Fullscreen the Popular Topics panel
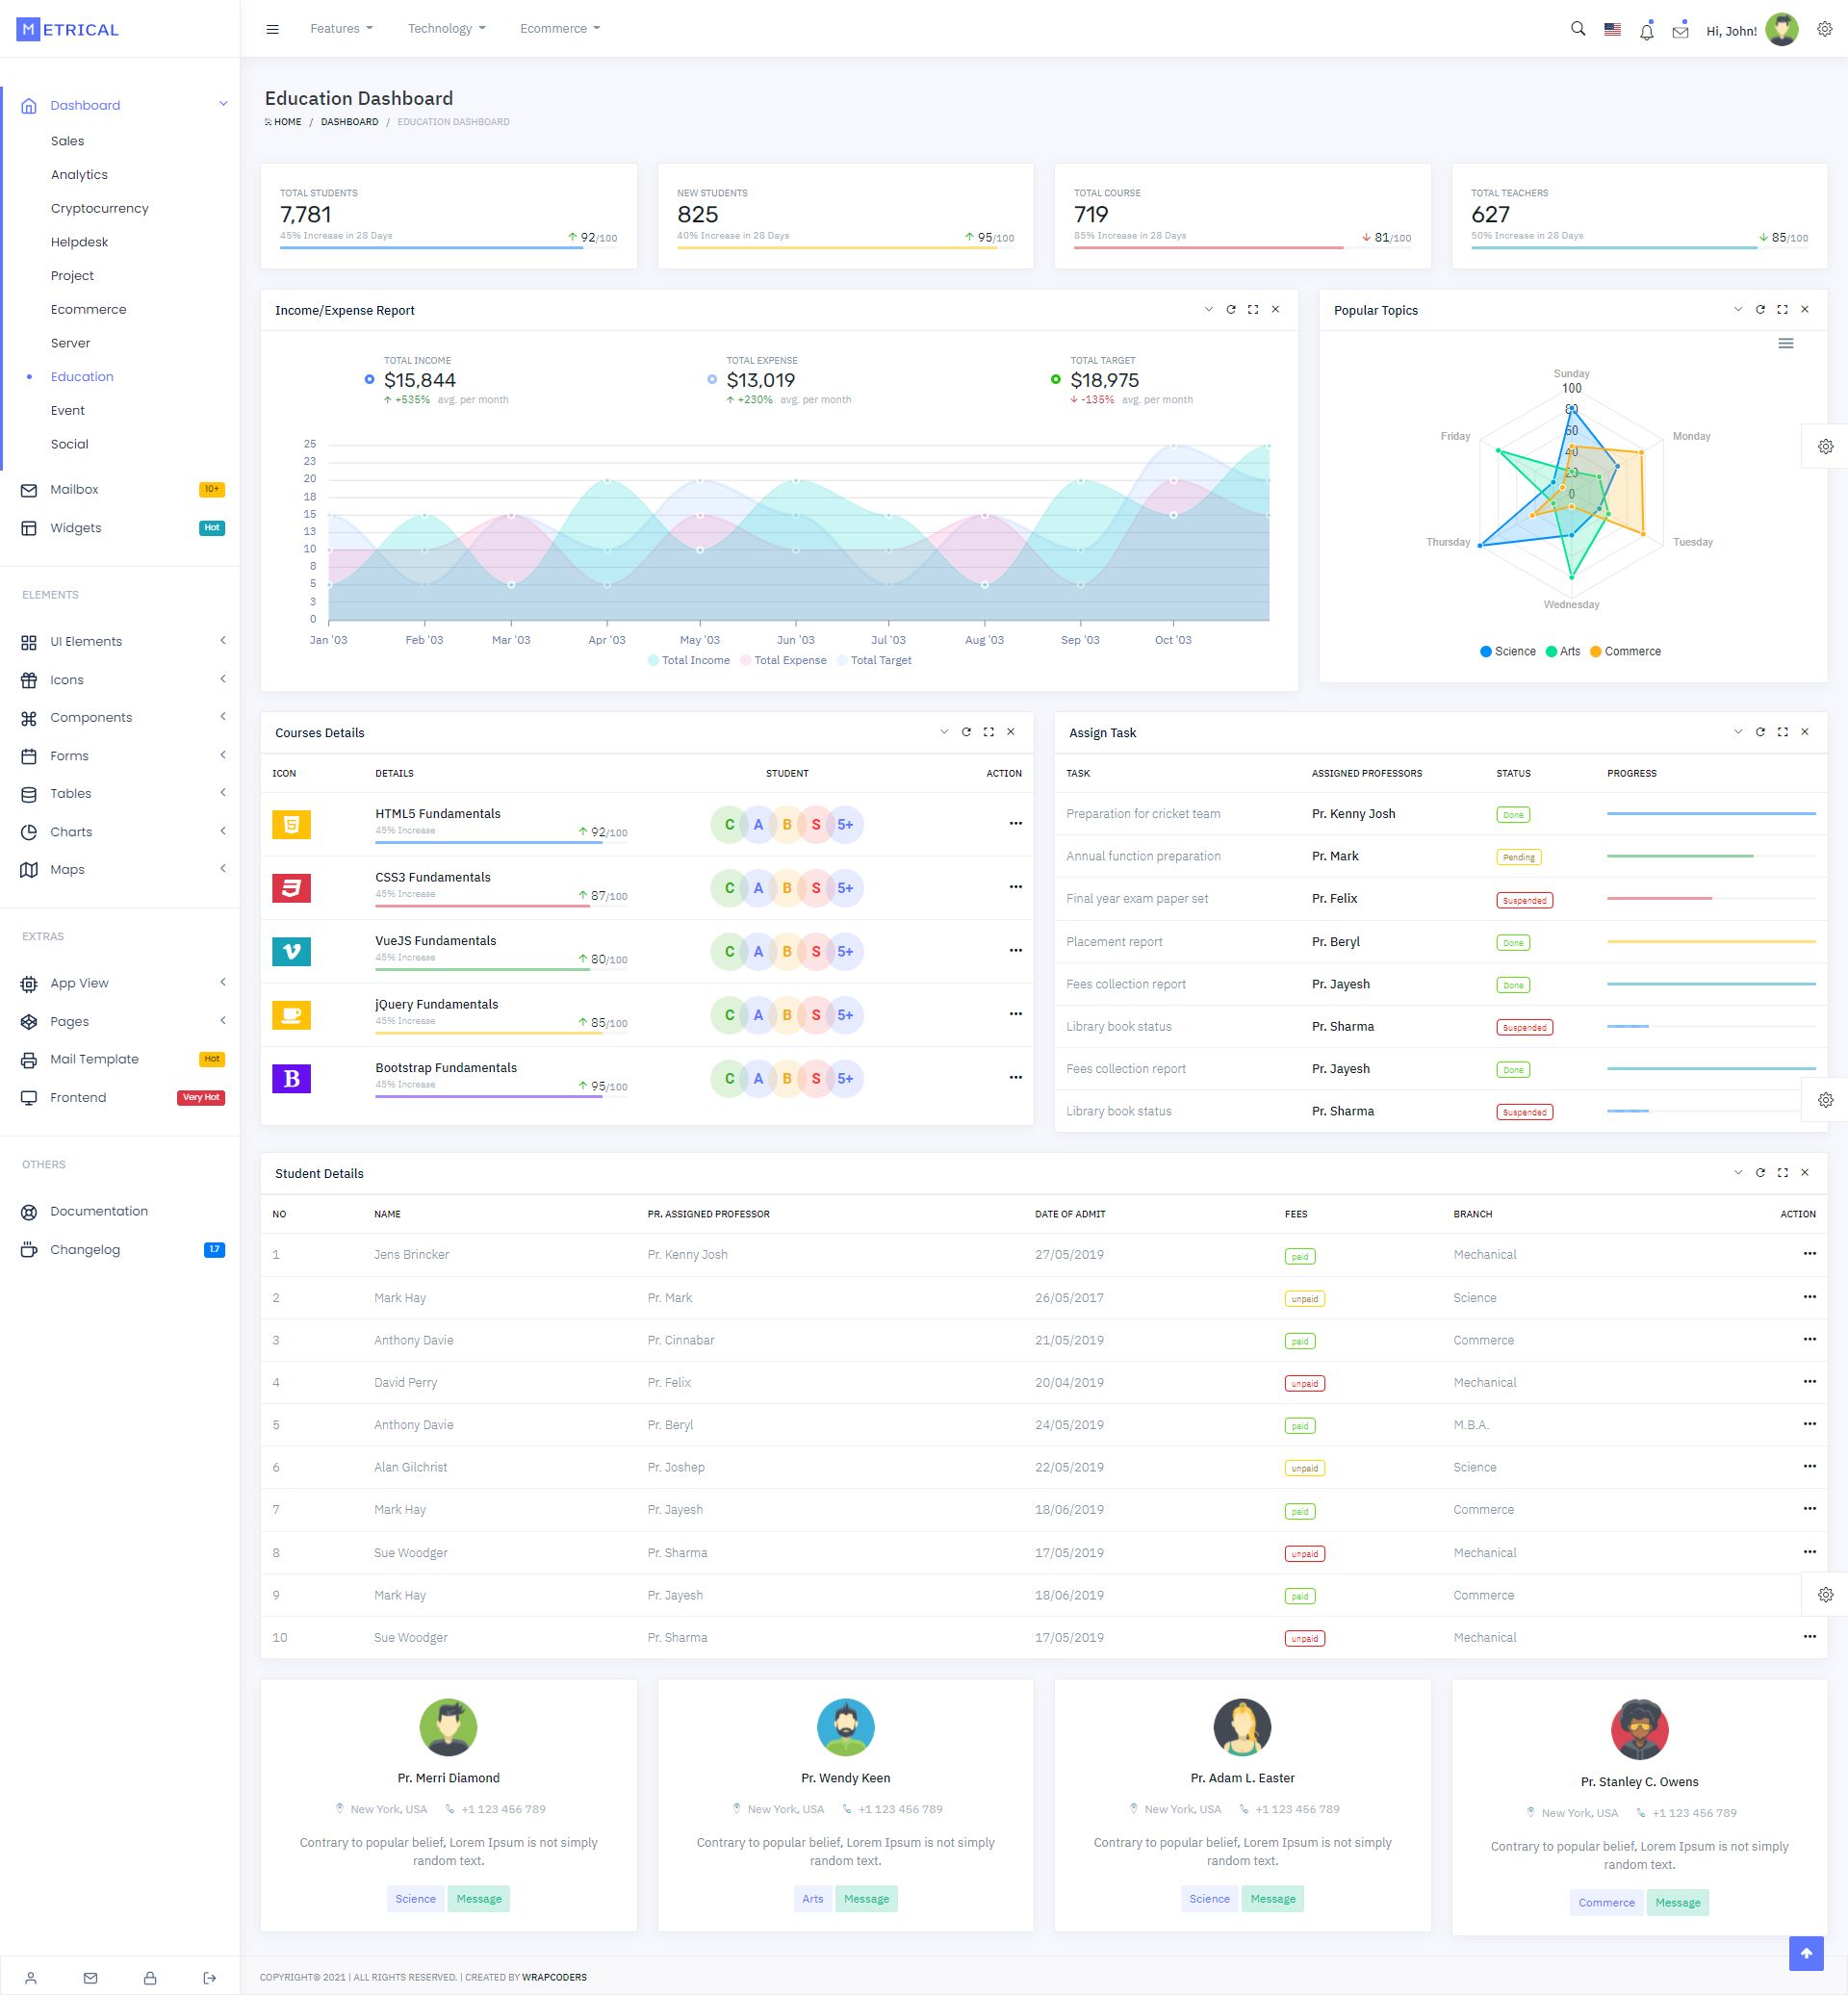The width and height of the screenshot is (1848, 1995). pyautogui.click(x=1782, y=310)
